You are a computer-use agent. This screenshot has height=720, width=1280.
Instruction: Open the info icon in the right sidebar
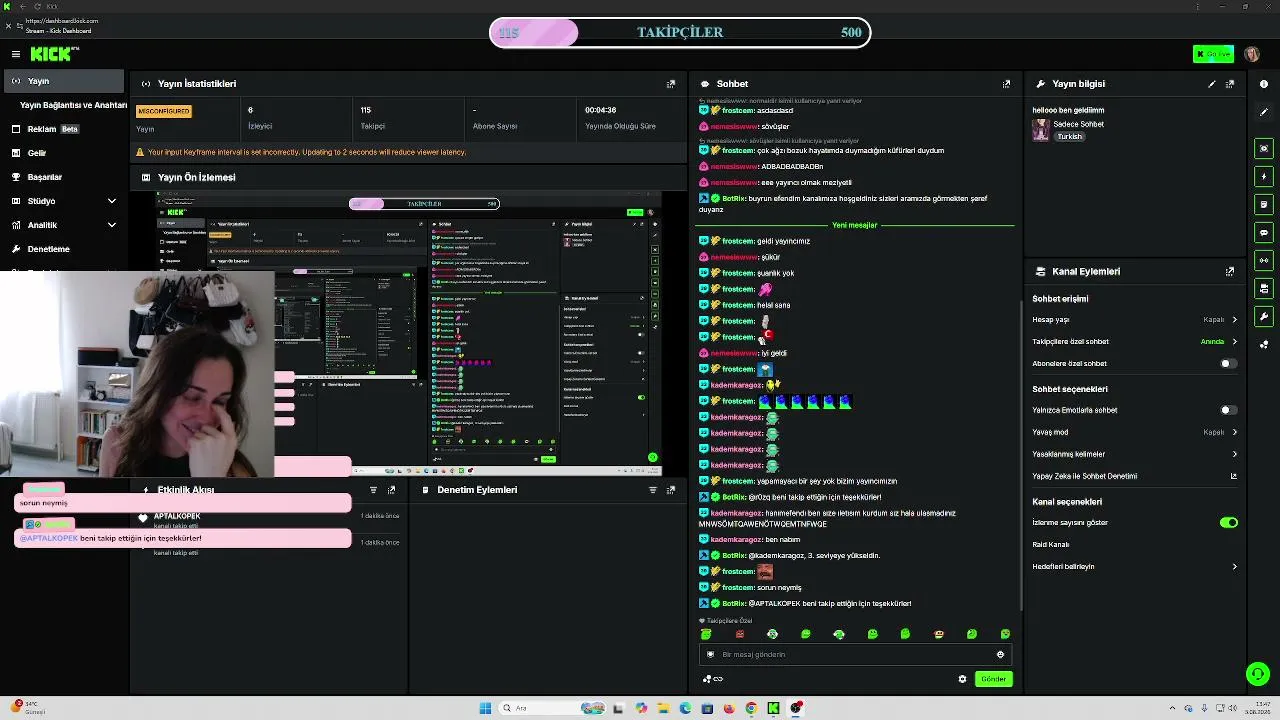pos(1264,84)
